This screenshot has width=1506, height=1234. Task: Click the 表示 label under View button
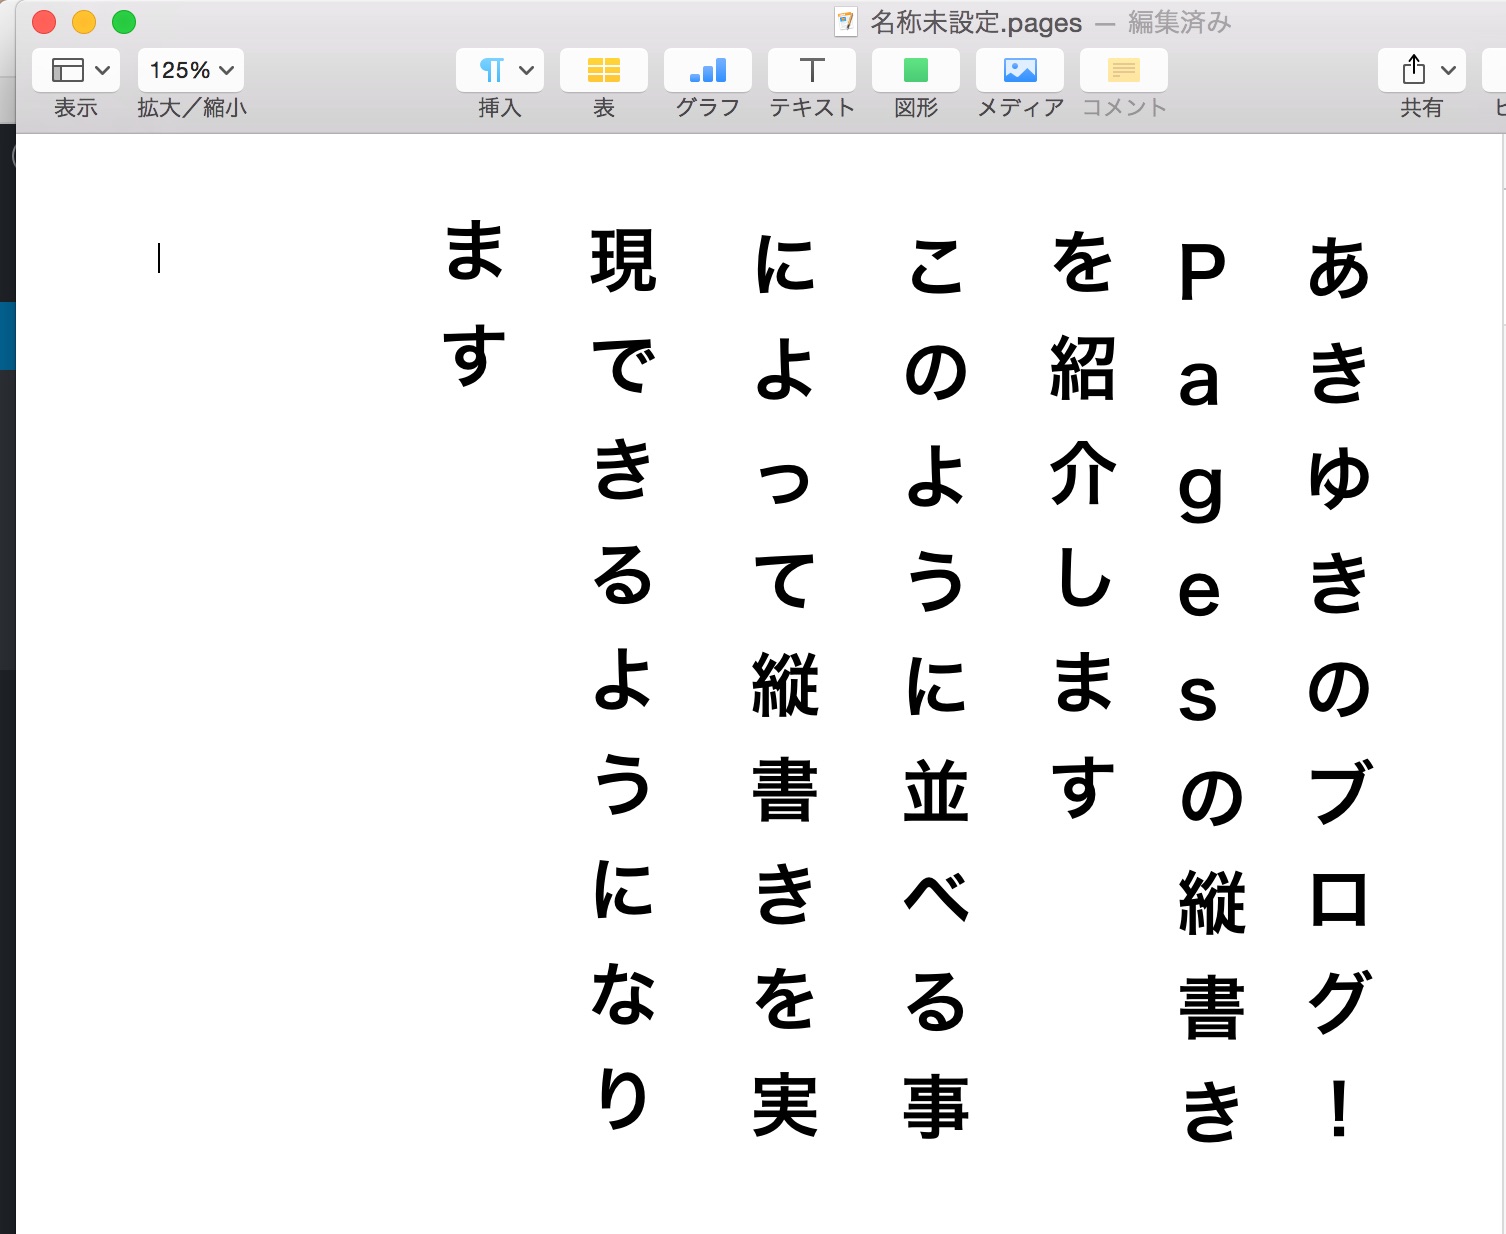tap(76, 108)
